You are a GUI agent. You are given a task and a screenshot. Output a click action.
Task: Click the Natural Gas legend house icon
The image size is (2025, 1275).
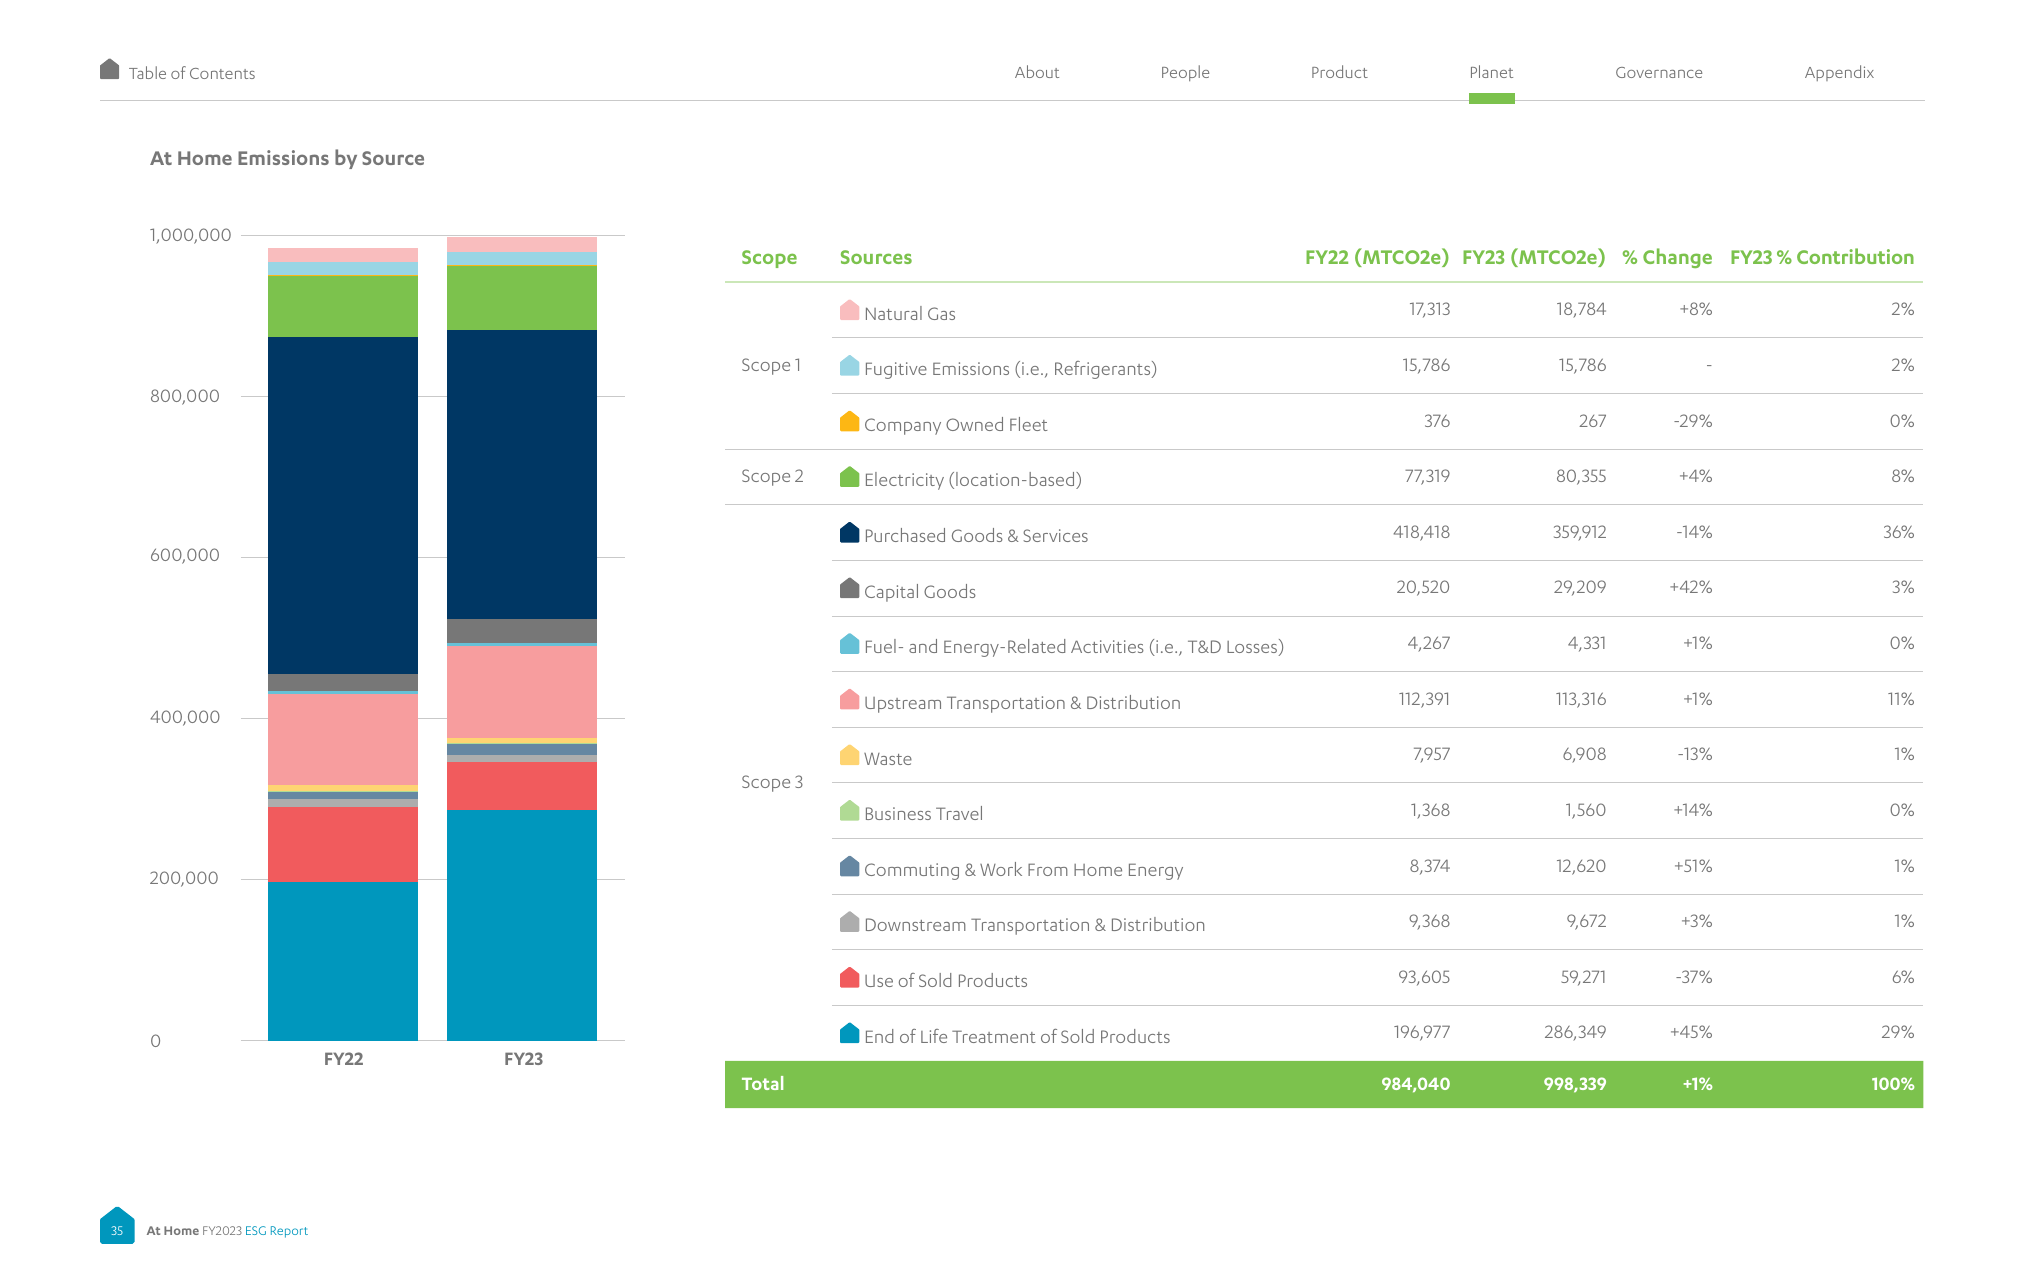pyautogui.click(x=850, y=310)
